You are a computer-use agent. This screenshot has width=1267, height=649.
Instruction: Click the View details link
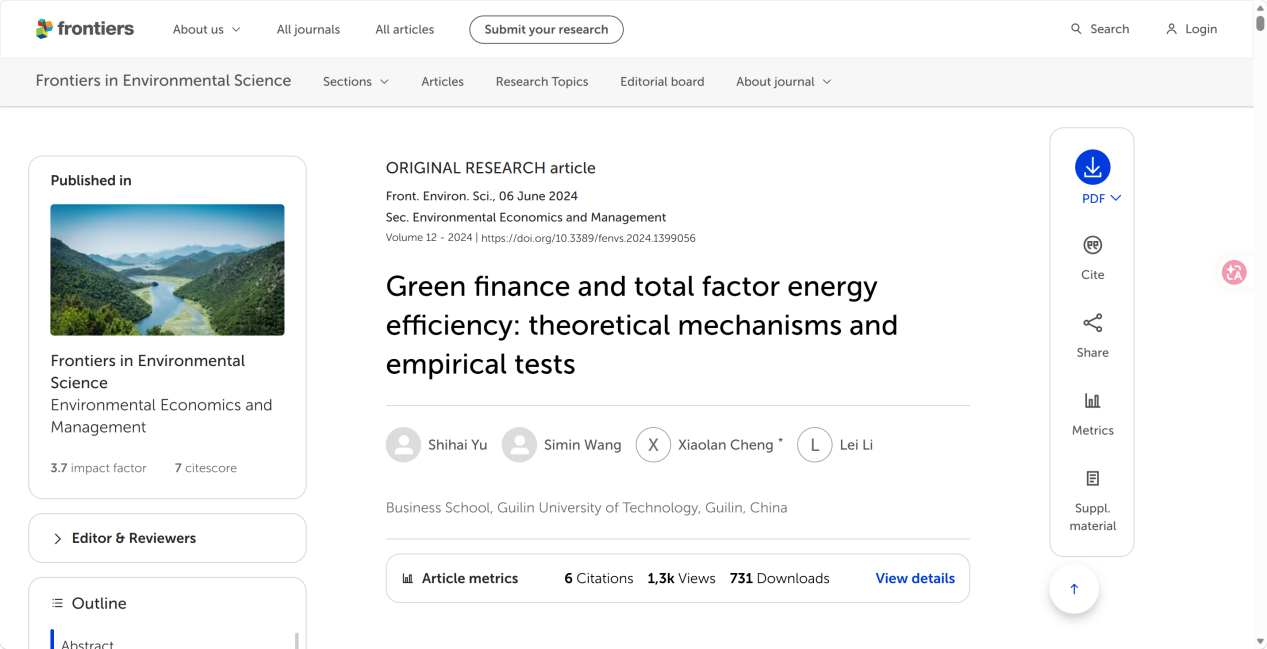pyautogui.click(x=914, y=578)
